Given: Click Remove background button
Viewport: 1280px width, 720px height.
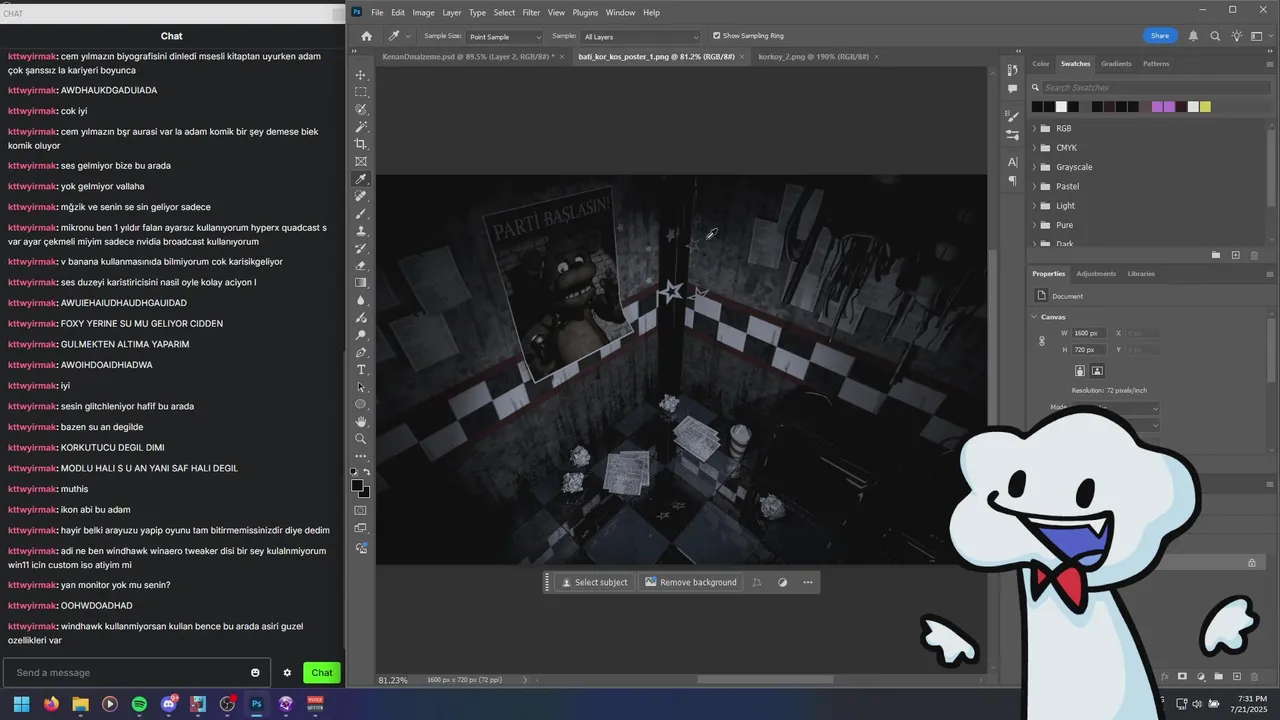Looking at the screenshot, I should click(690, 582).
